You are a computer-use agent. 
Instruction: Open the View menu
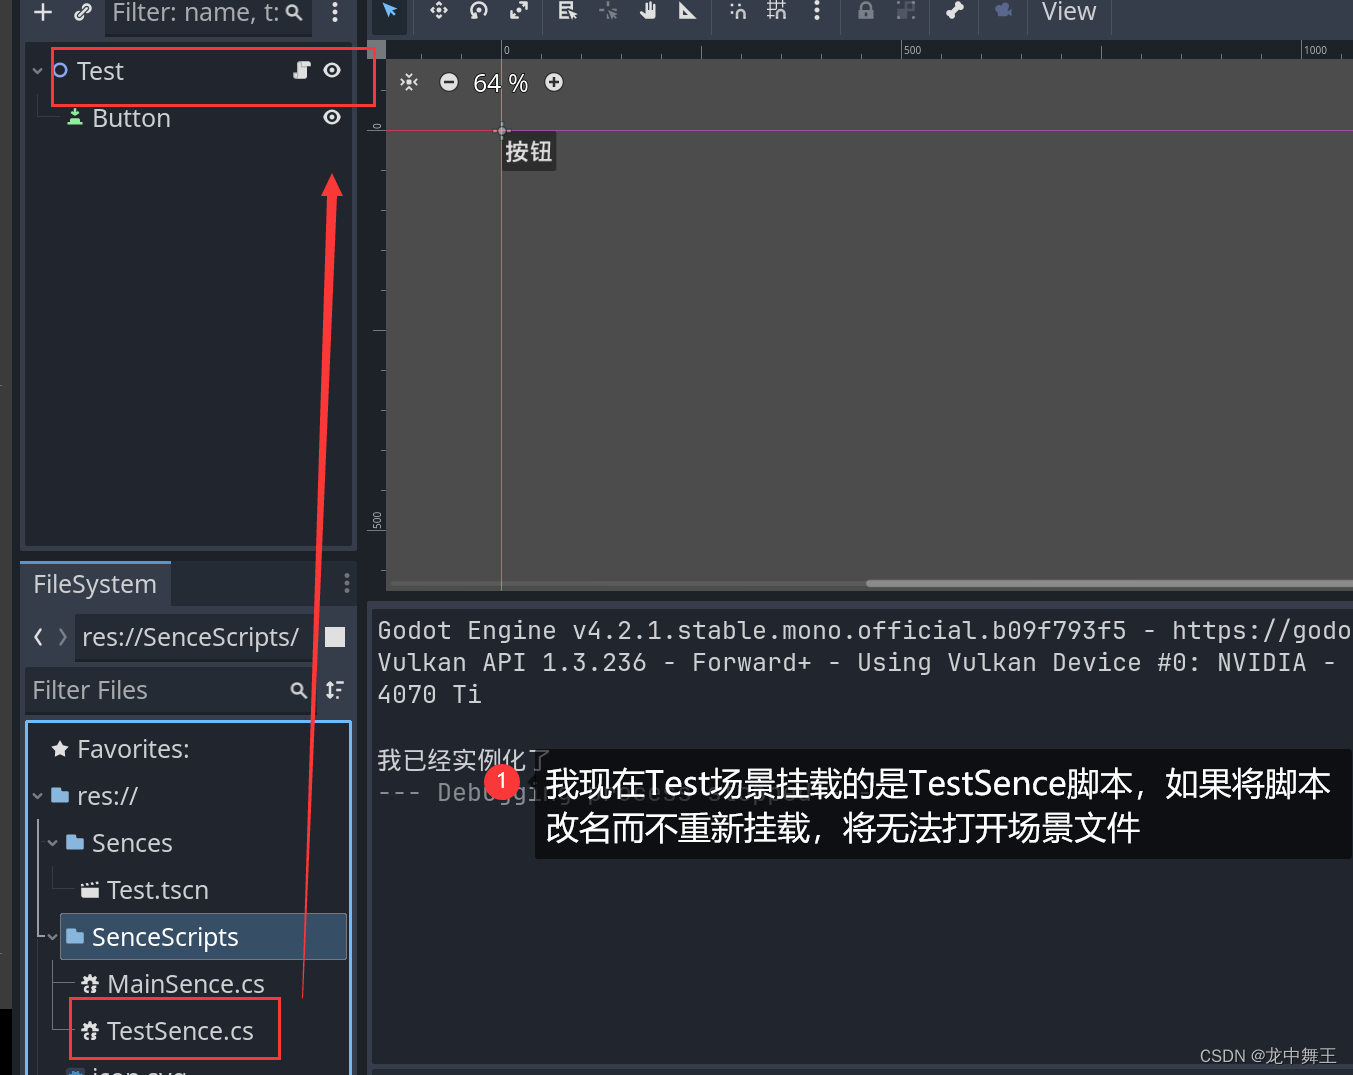coord(1069,12)
